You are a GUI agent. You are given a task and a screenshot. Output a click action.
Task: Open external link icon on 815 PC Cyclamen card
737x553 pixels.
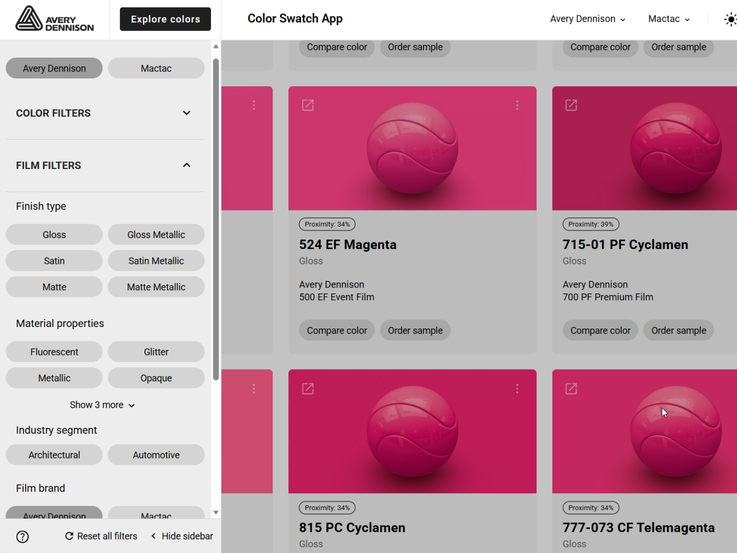coord(308,389)
